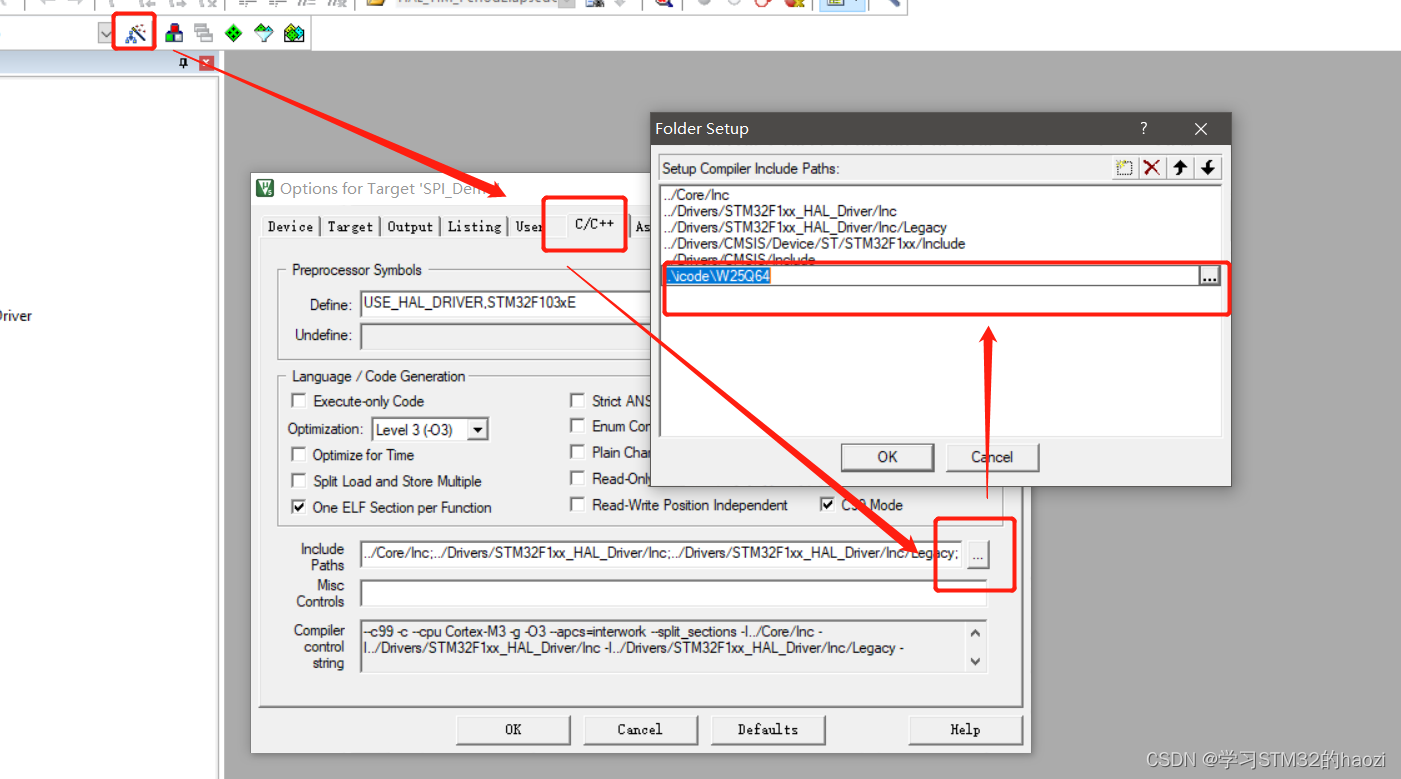
Task: Pin the left project panel
Action: 184,63
